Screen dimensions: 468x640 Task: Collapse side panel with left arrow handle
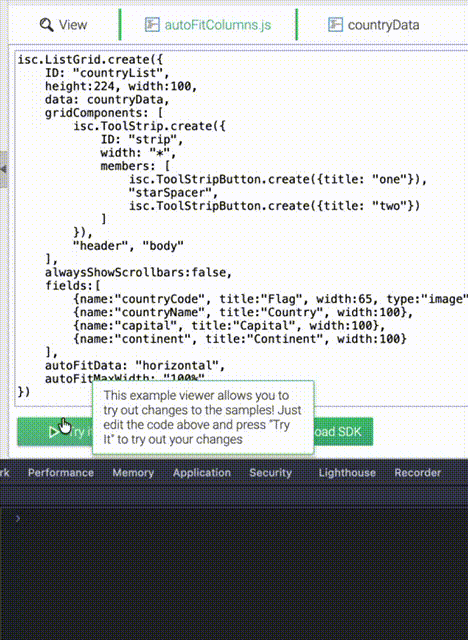[x=4, y=169]
